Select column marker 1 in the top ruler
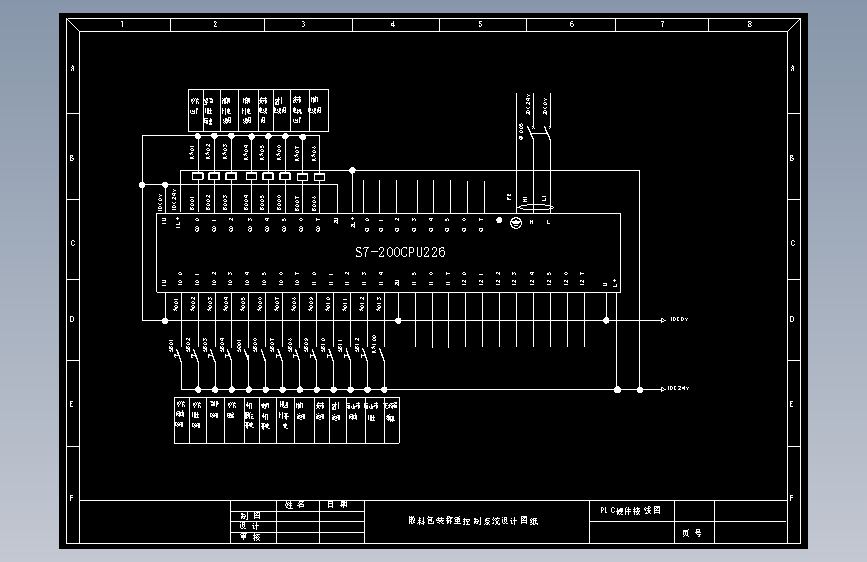 coord(122,24)
